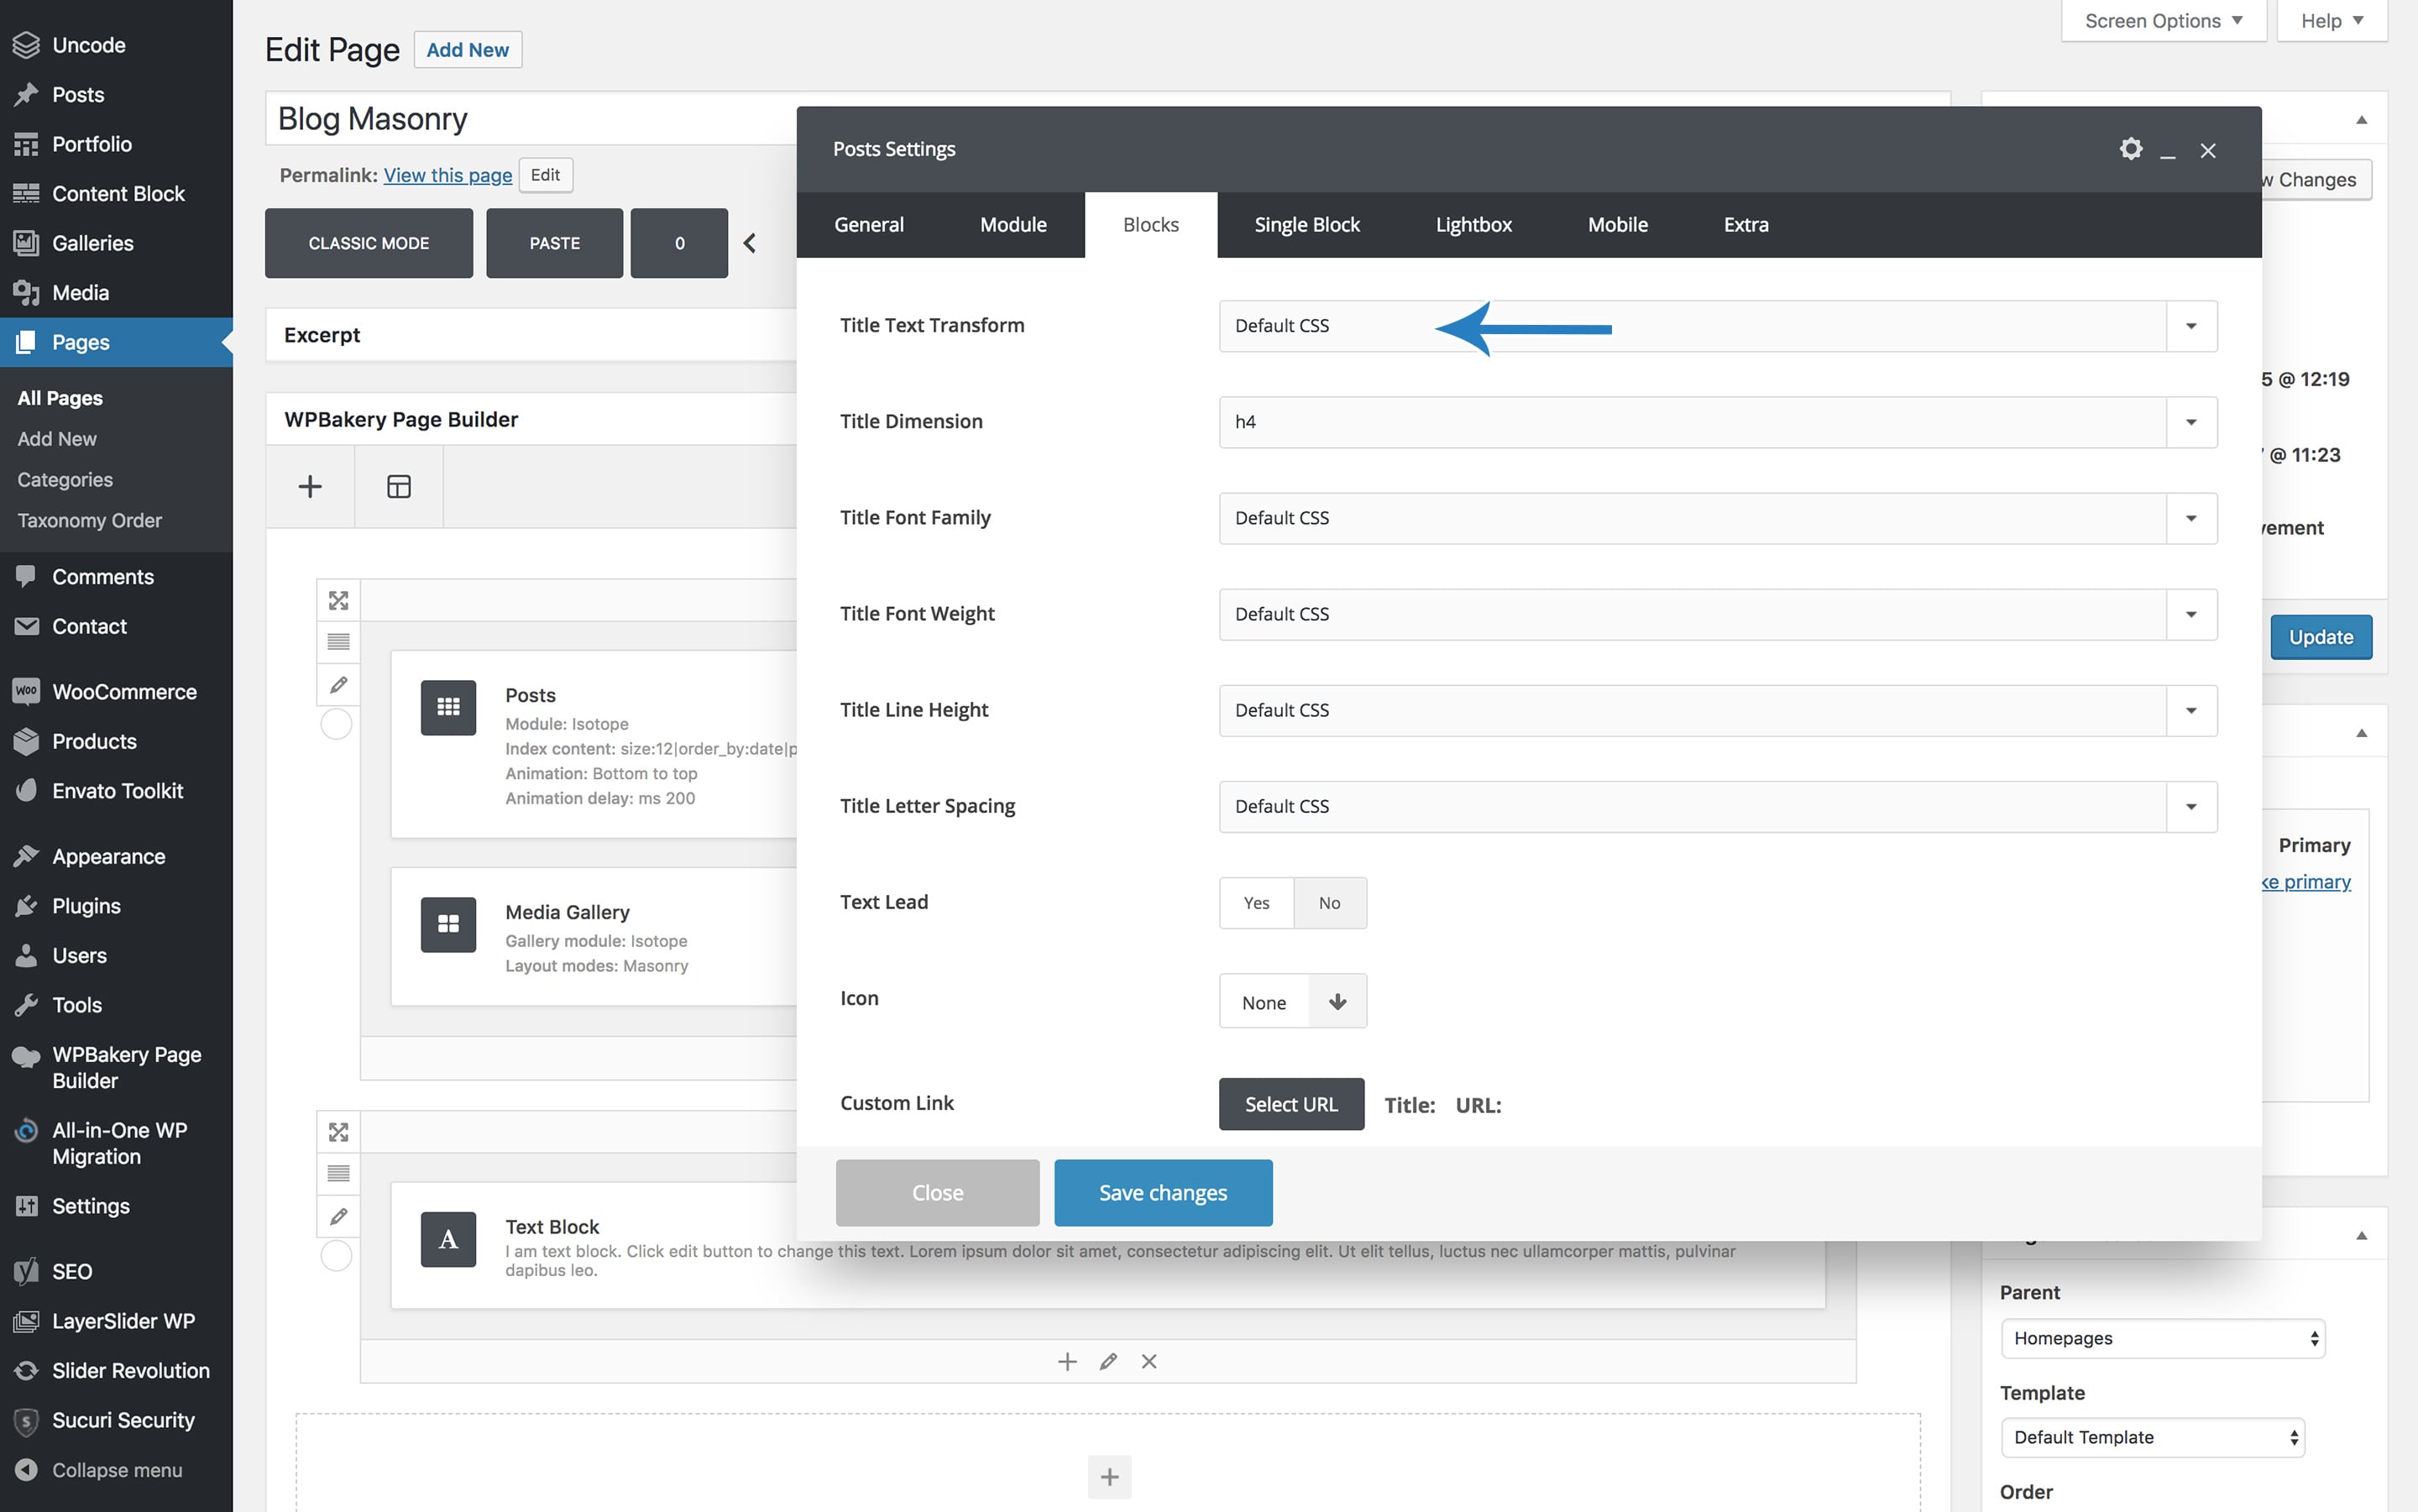The width and height of the screenshot is (2418, 1512).
Task: Expand the first row fullscreen icon
Action: [x=338, y=600]
